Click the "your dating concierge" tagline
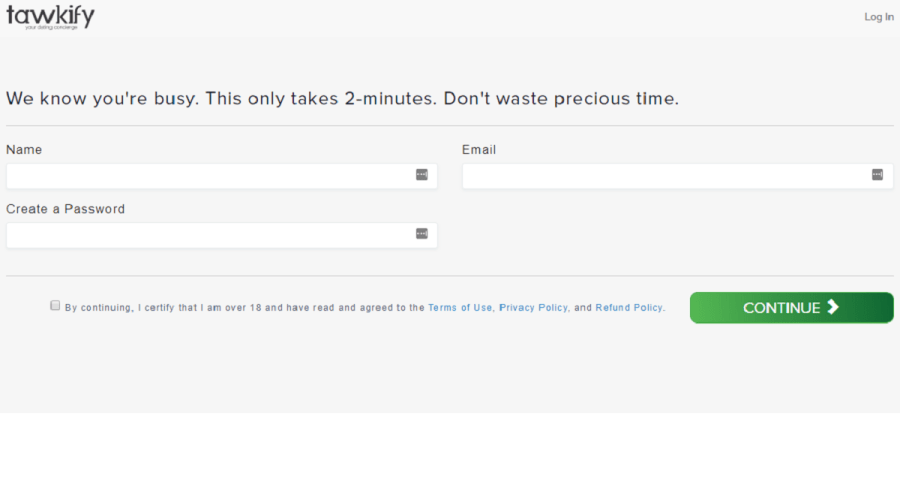The image size is (900, 479). point(50,27)
